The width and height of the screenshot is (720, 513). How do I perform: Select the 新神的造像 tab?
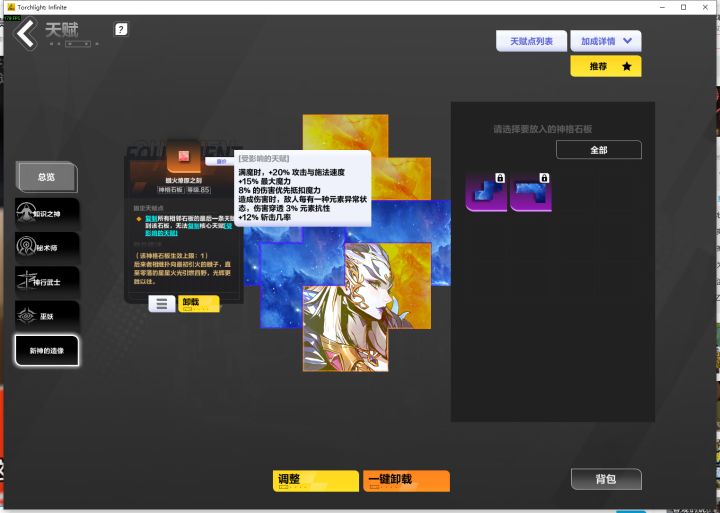click(x=47, y=350)
